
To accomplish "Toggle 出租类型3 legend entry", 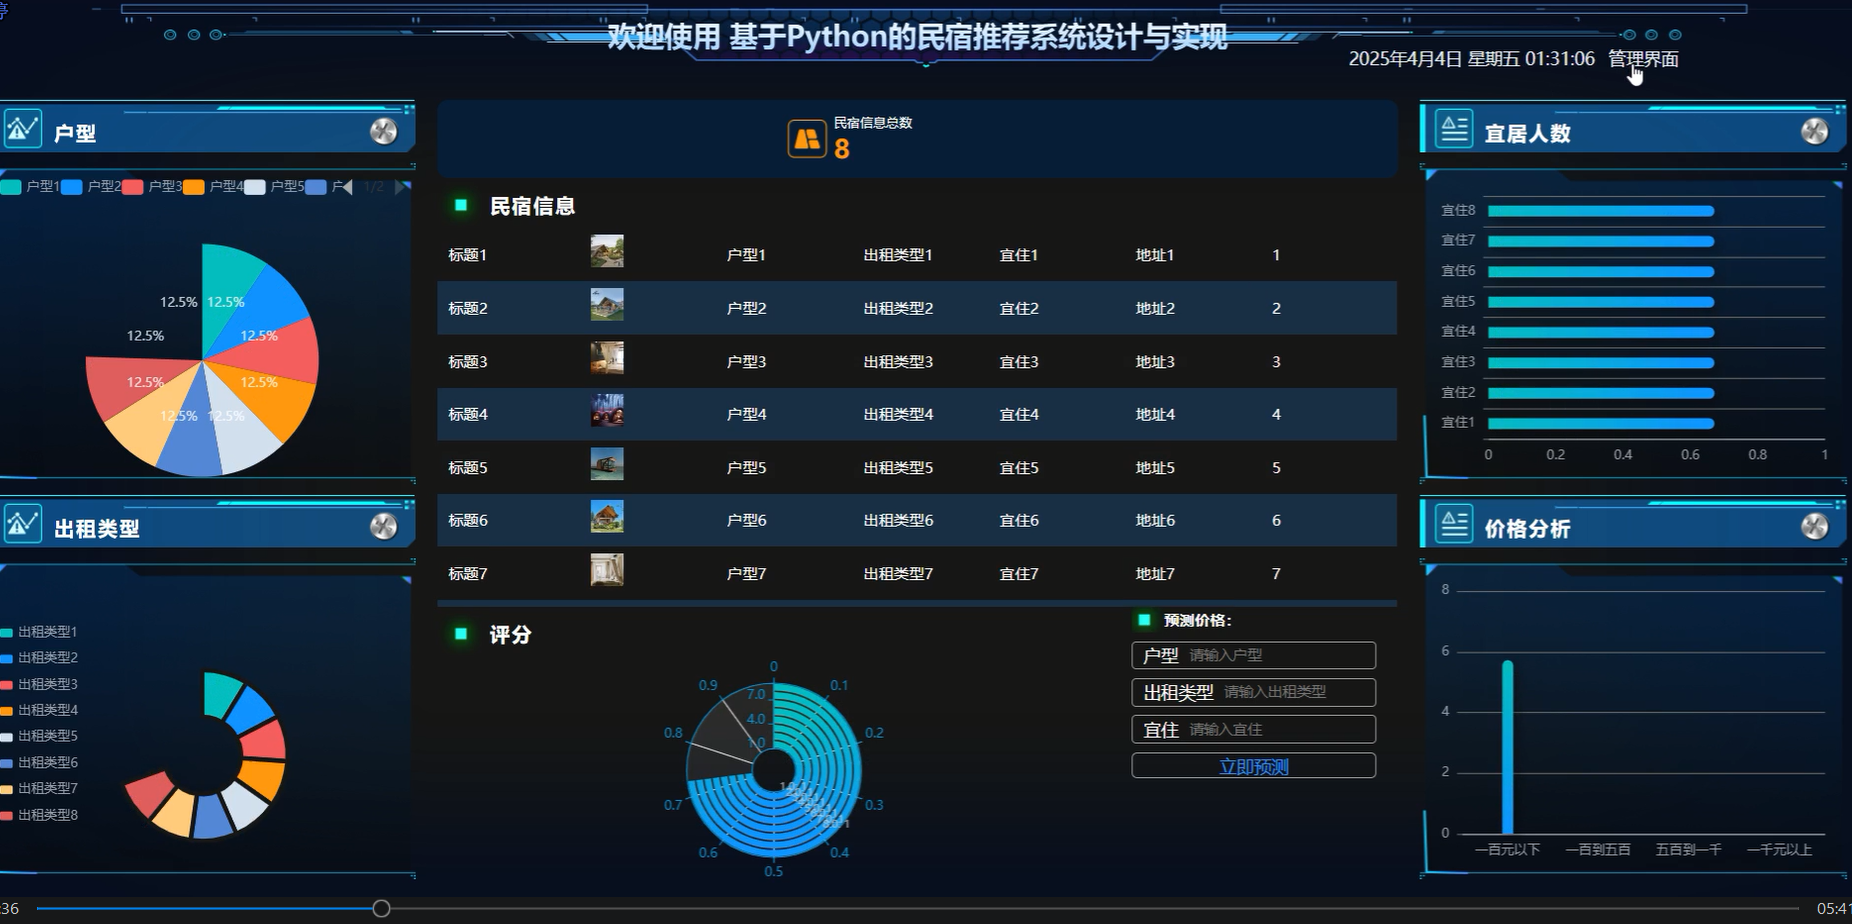I will (40, 684).
